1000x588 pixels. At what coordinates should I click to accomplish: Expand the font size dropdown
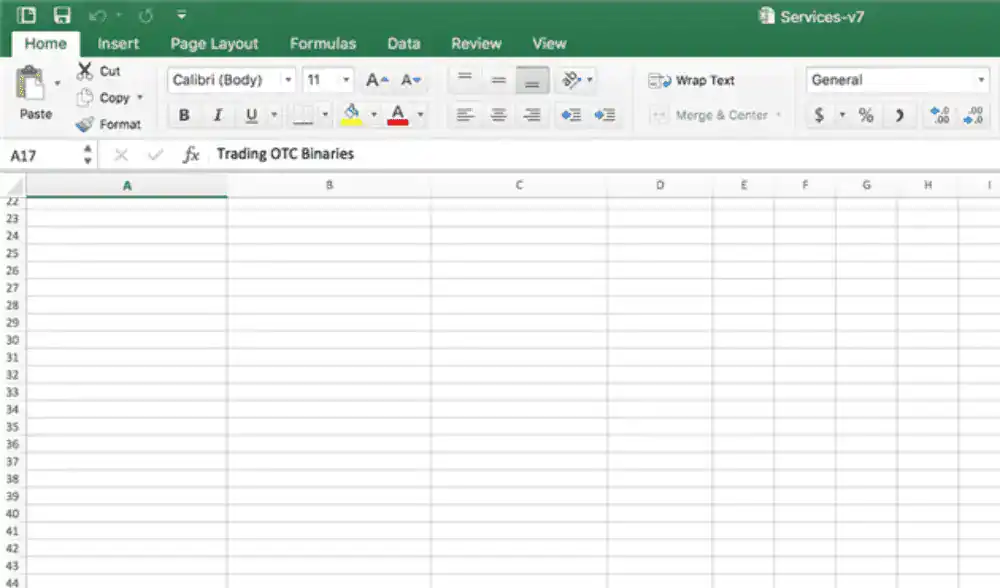click(347, 80)
